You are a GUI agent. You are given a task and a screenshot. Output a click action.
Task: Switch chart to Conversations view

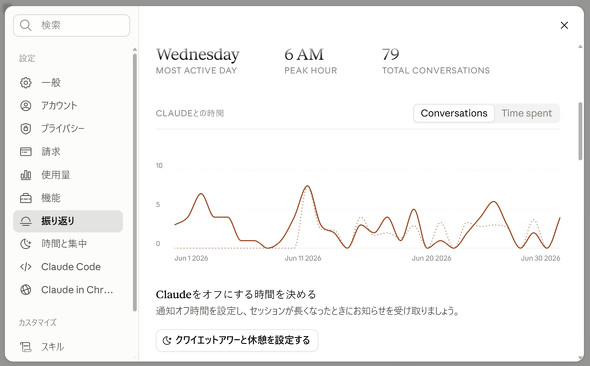[454, 113]
